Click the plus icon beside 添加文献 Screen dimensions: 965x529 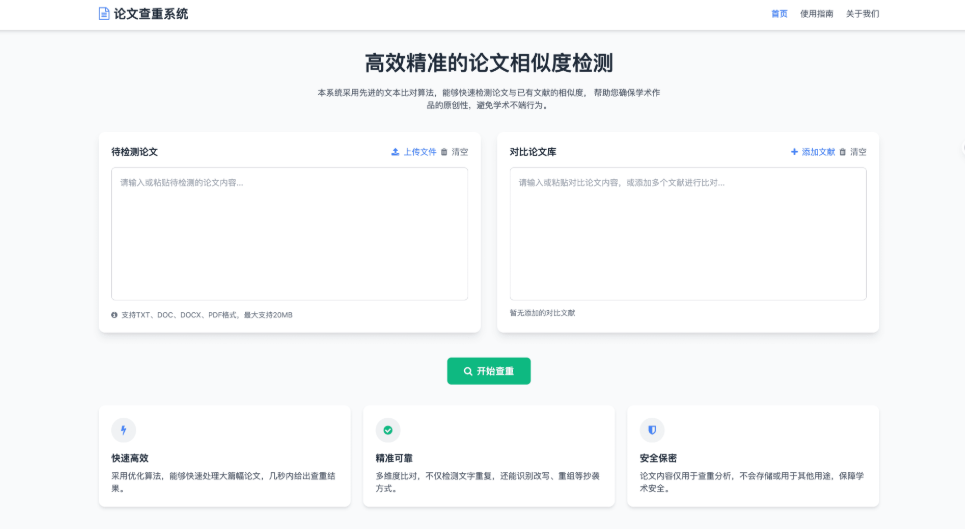point(795,152)
